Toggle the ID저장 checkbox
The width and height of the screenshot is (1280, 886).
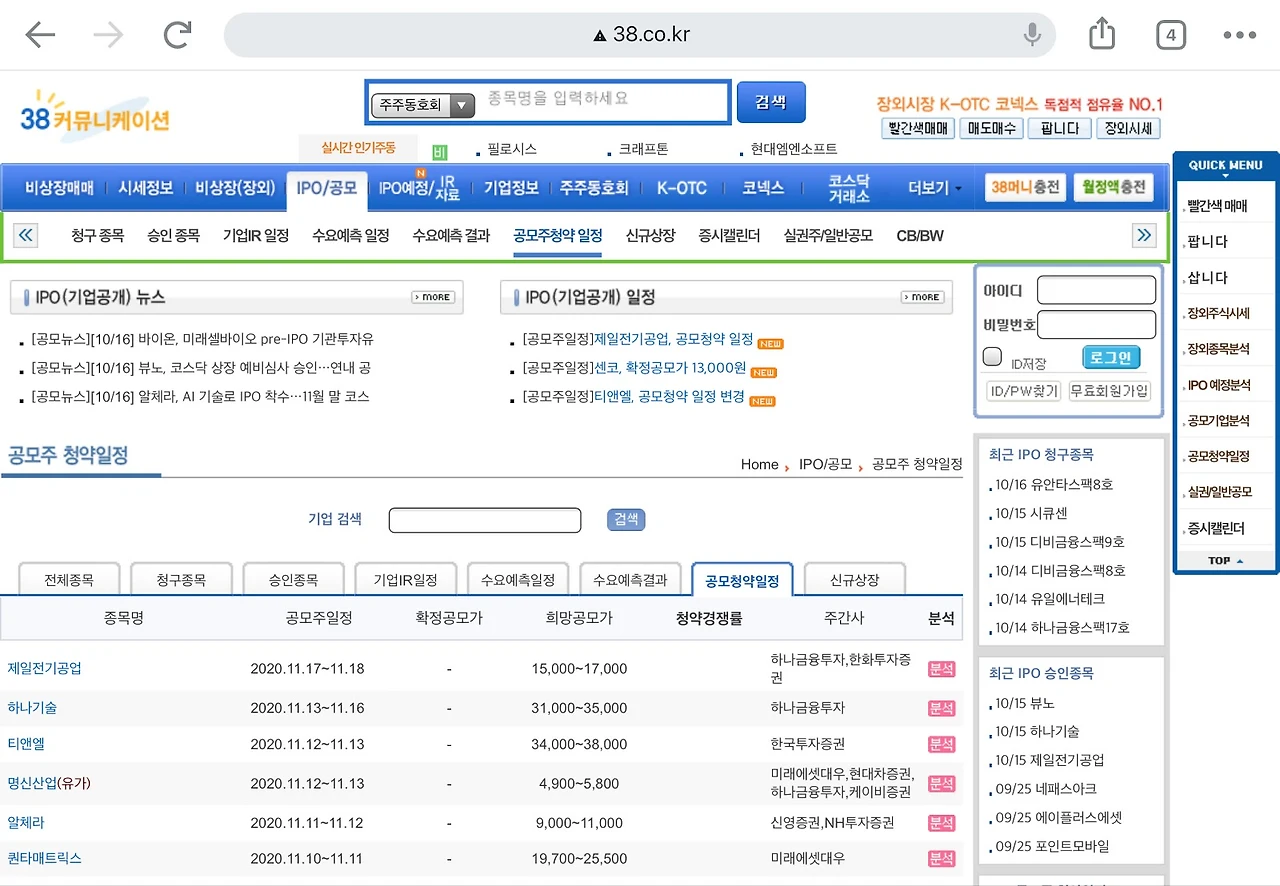tap(993, 357)
